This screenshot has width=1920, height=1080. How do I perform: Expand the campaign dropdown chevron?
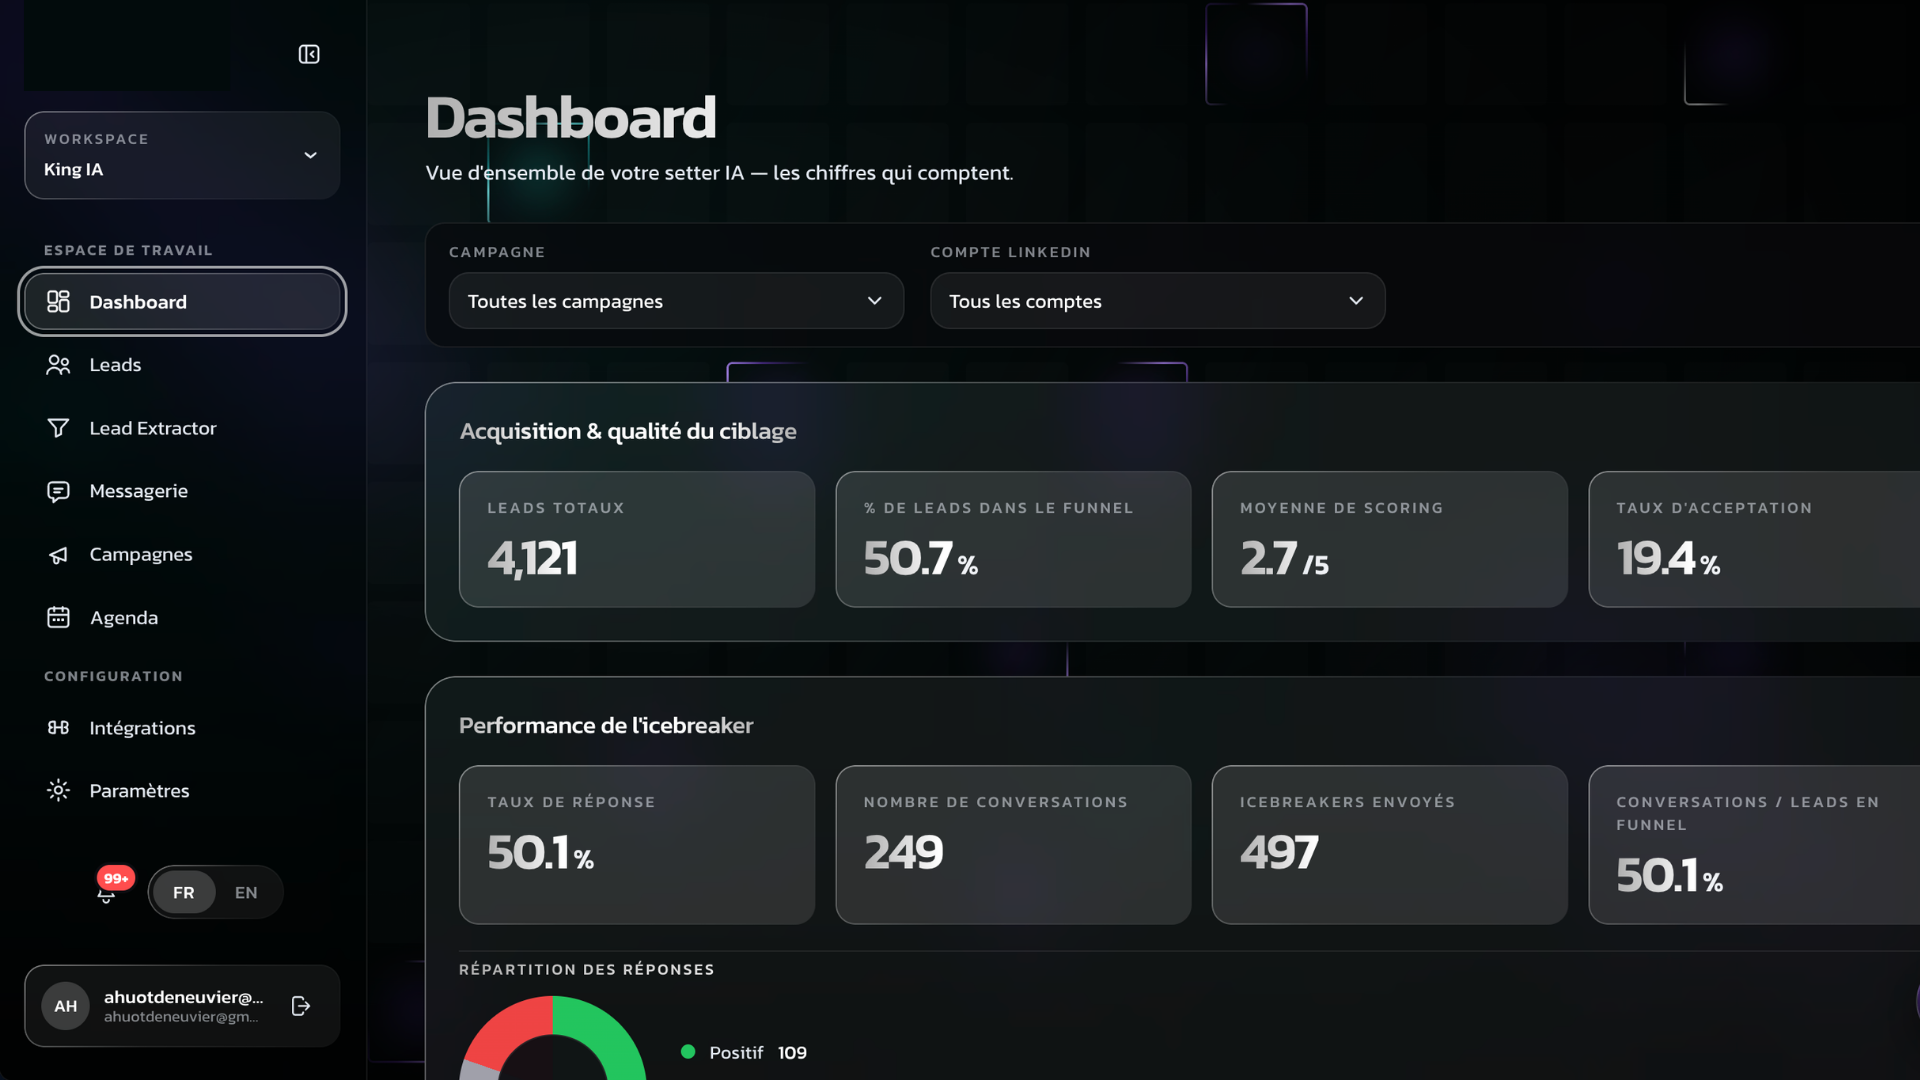coord(875,301)
